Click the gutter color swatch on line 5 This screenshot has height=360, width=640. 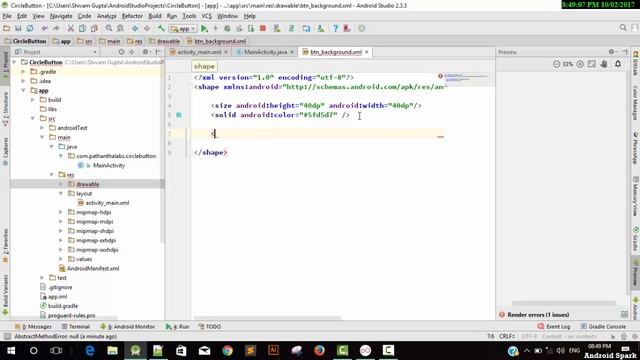coord(179,115)
